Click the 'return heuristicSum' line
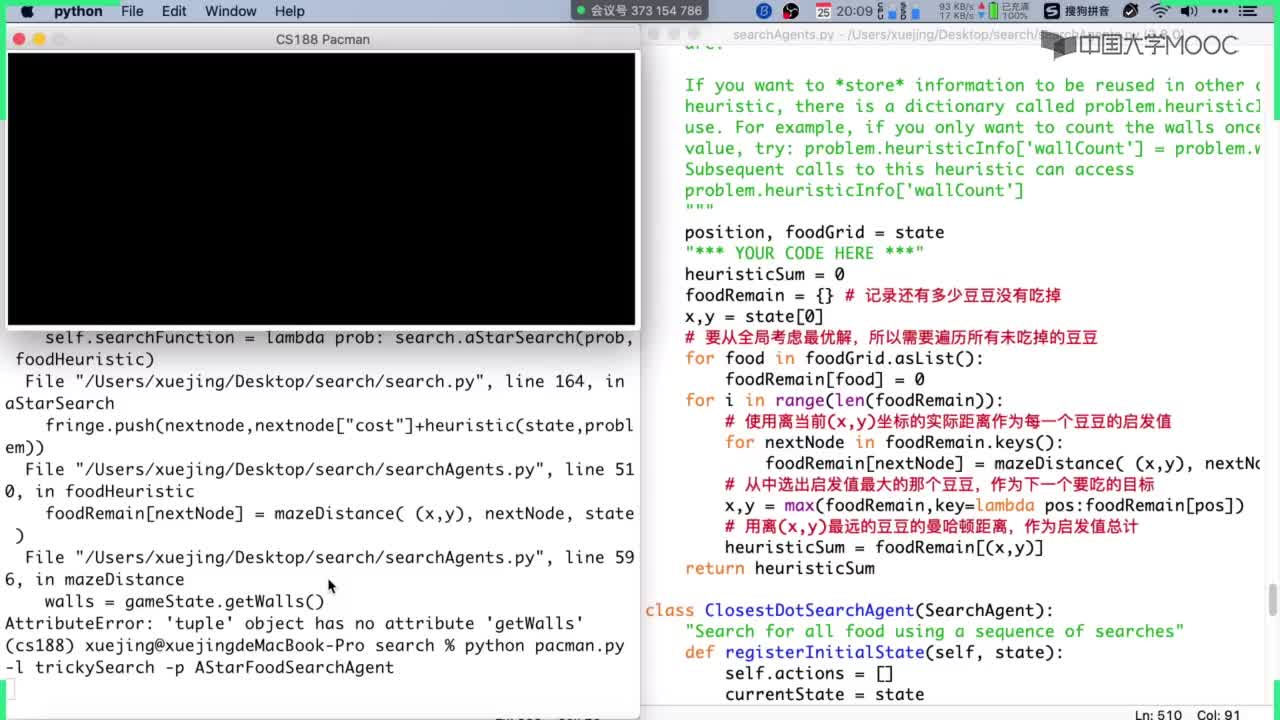The image size is (1280, 720). point(779,568)
